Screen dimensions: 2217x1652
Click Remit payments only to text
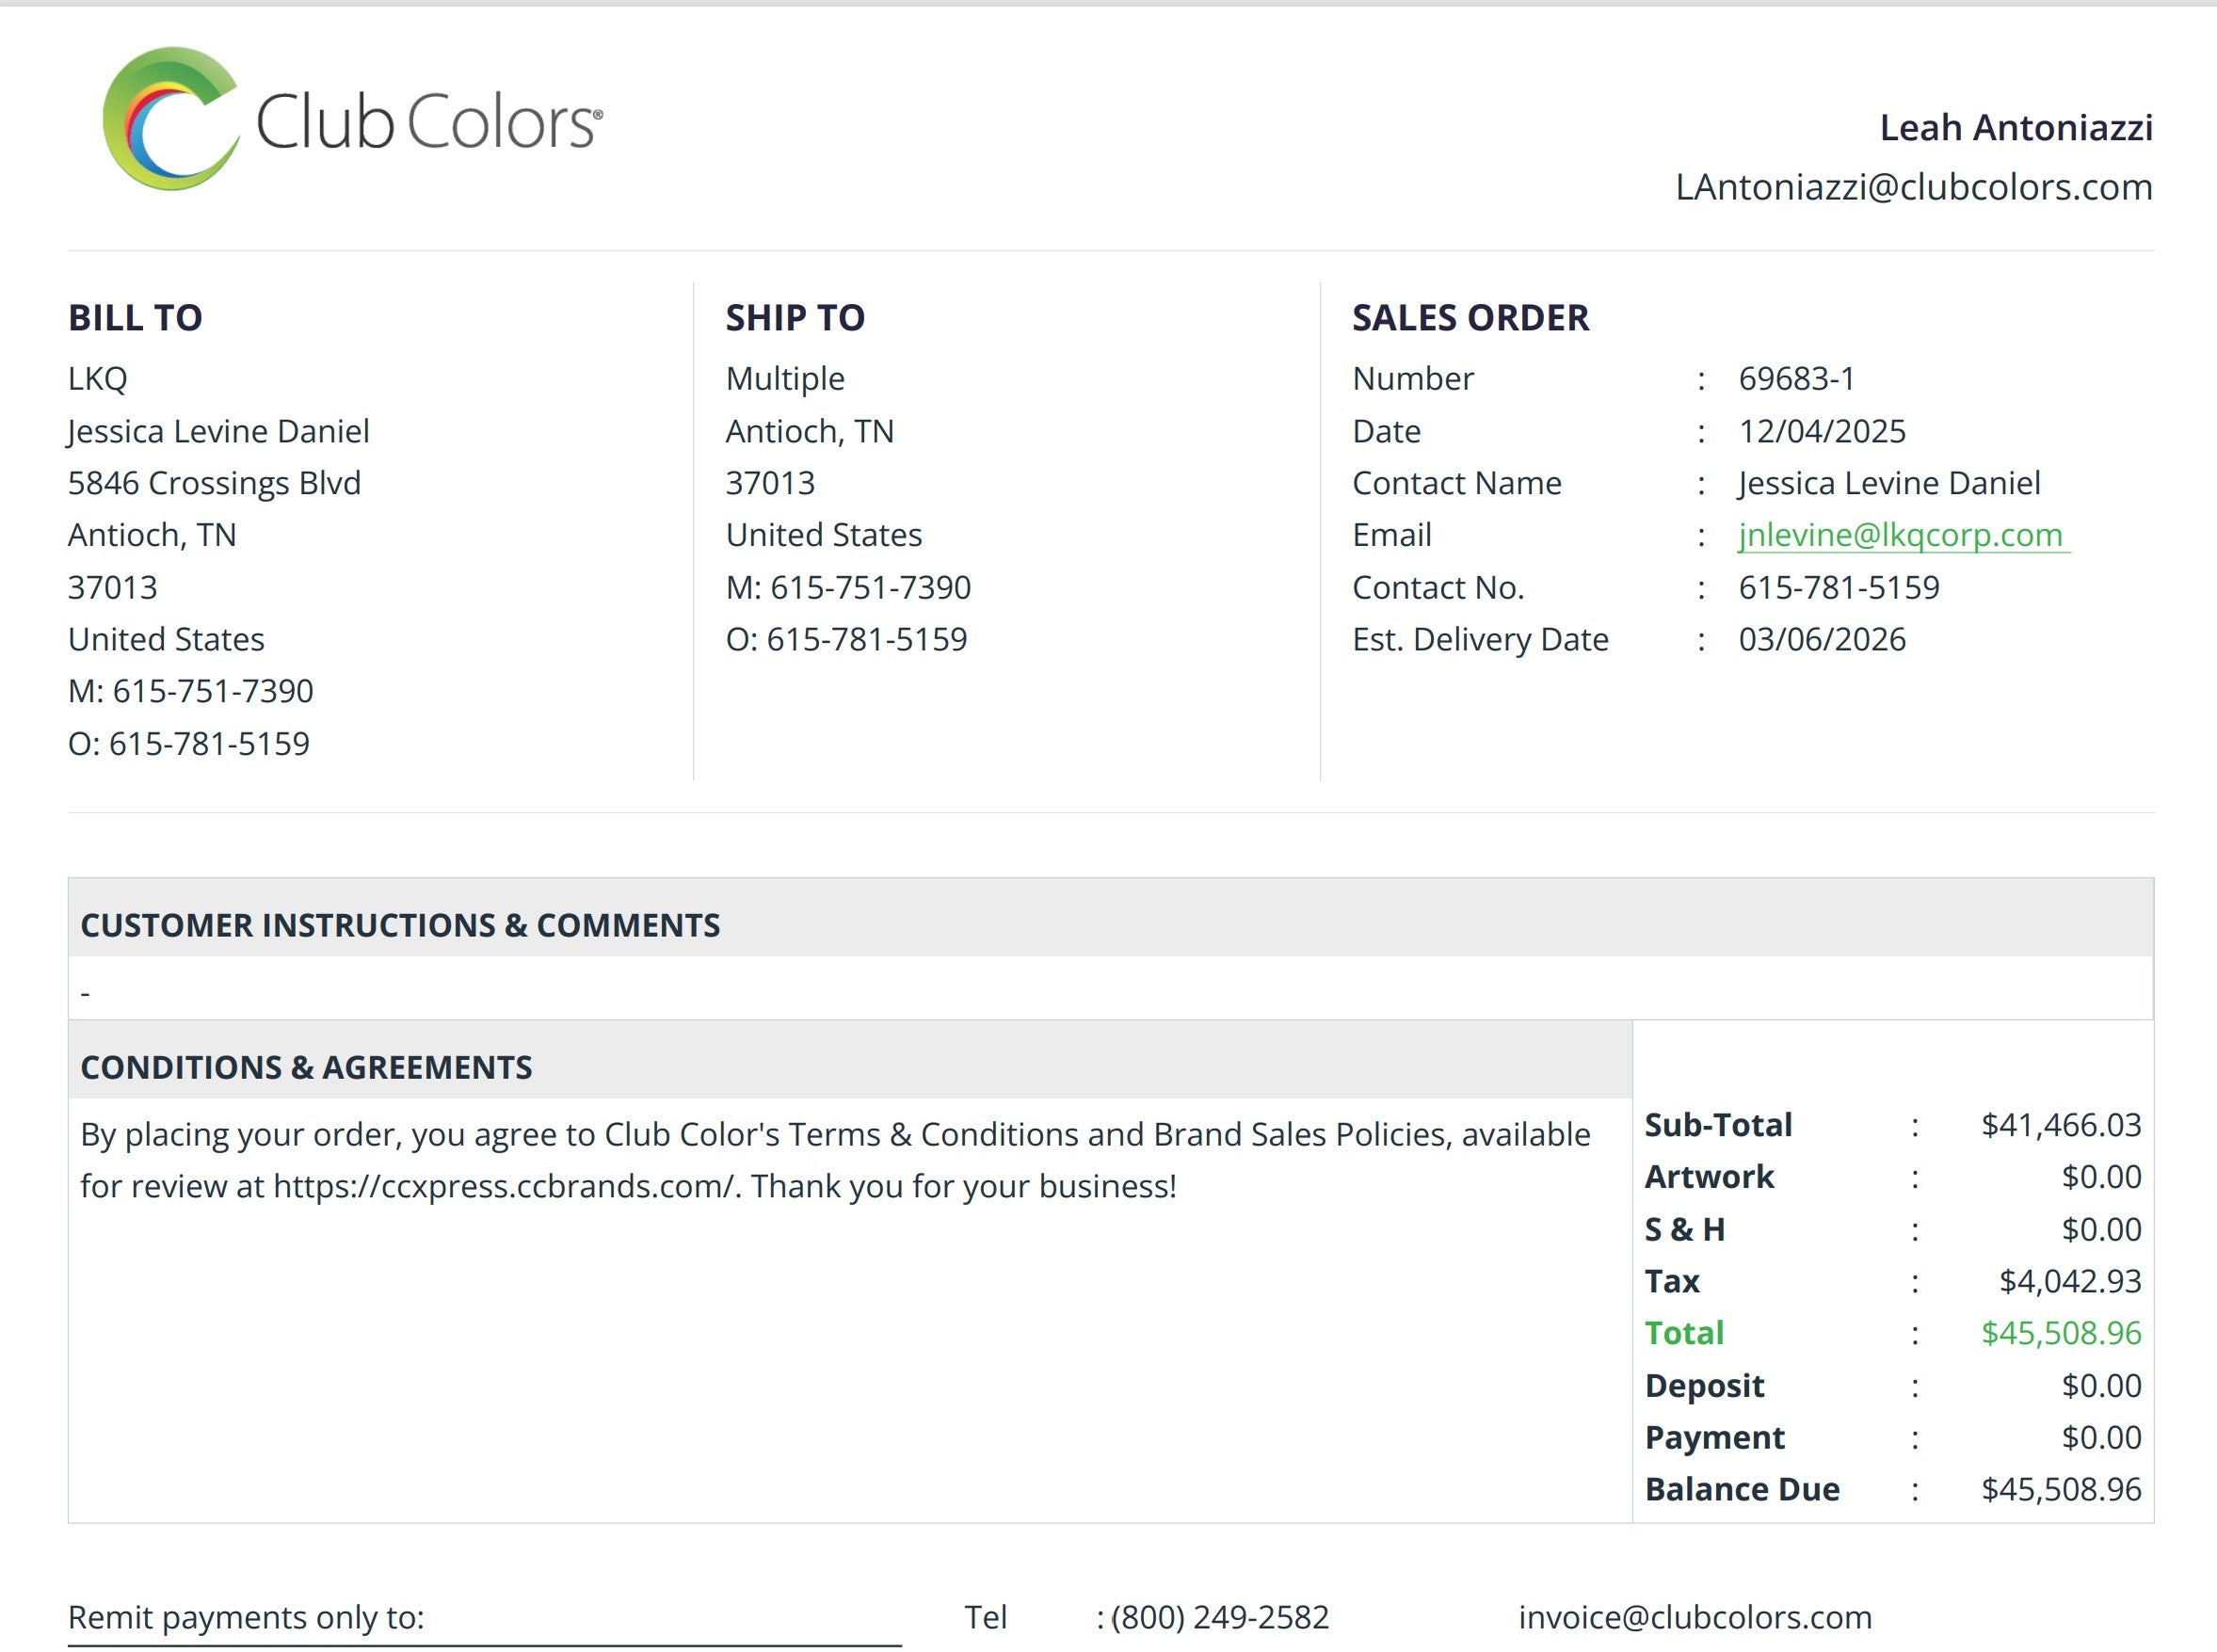[246, 1617]
